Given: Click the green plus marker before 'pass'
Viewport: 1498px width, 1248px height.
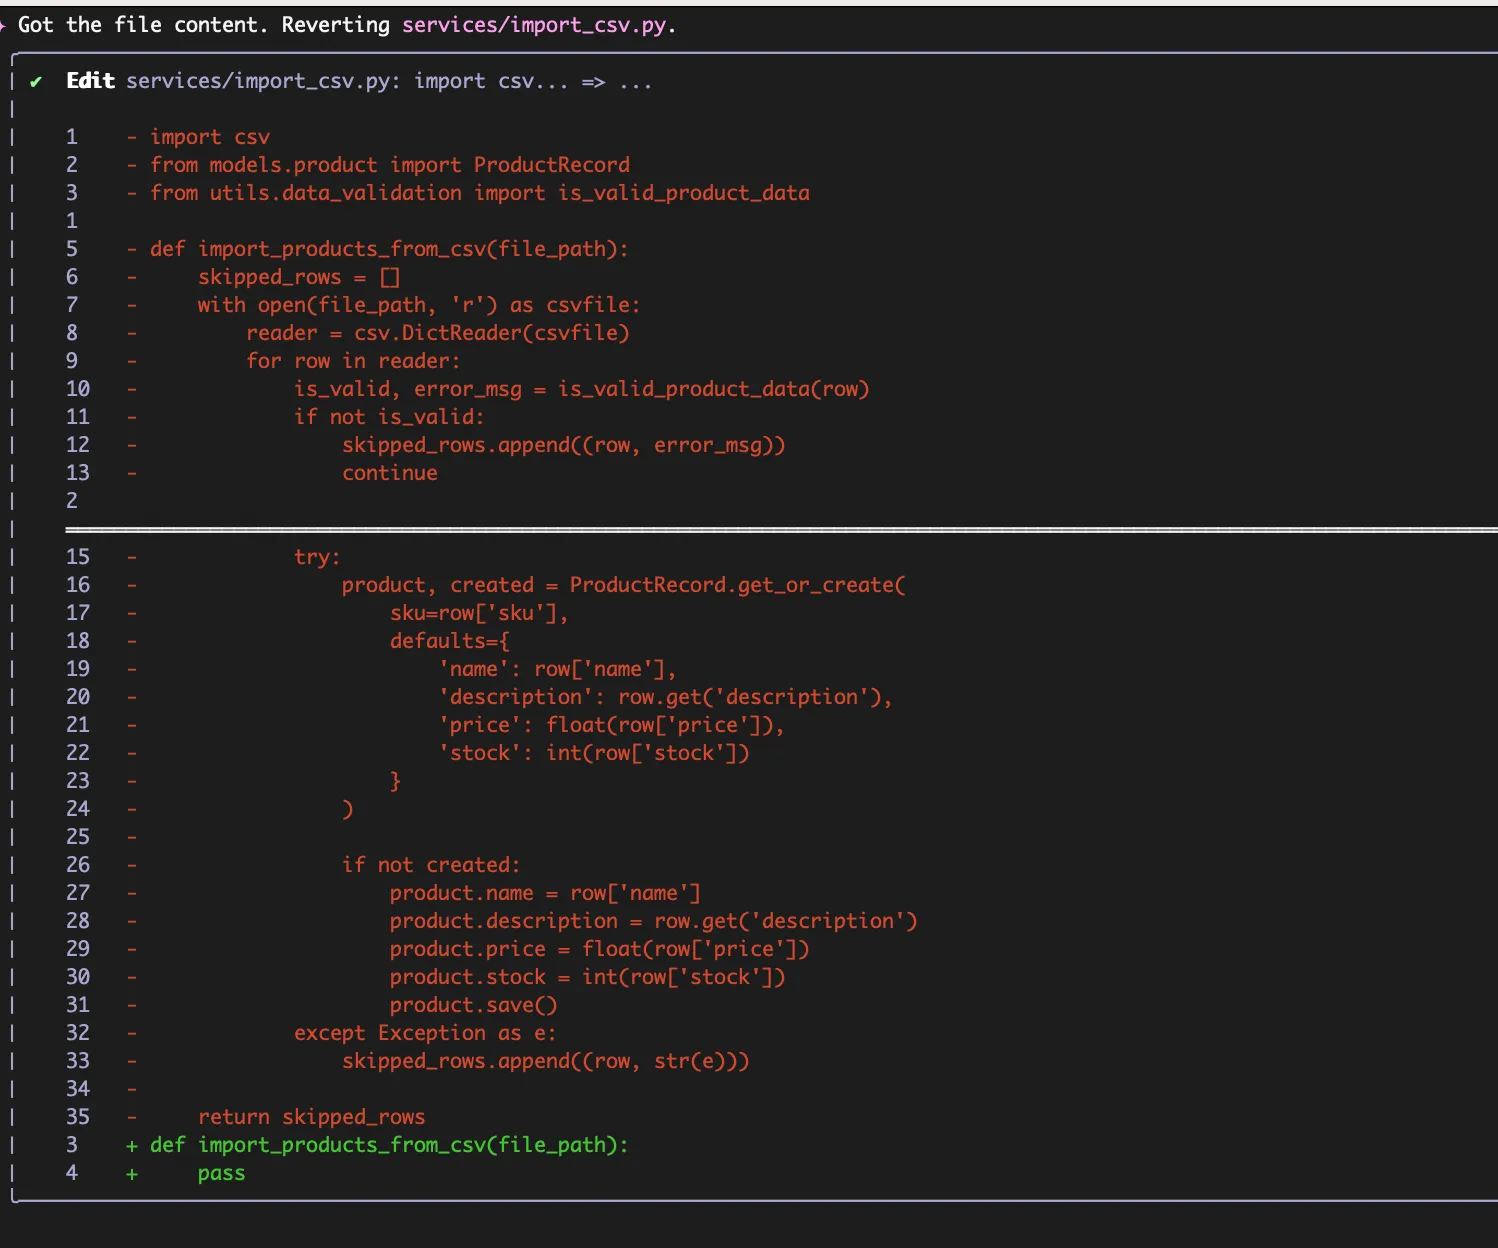Looking at the screenshot, I should tap(132, 1174).
